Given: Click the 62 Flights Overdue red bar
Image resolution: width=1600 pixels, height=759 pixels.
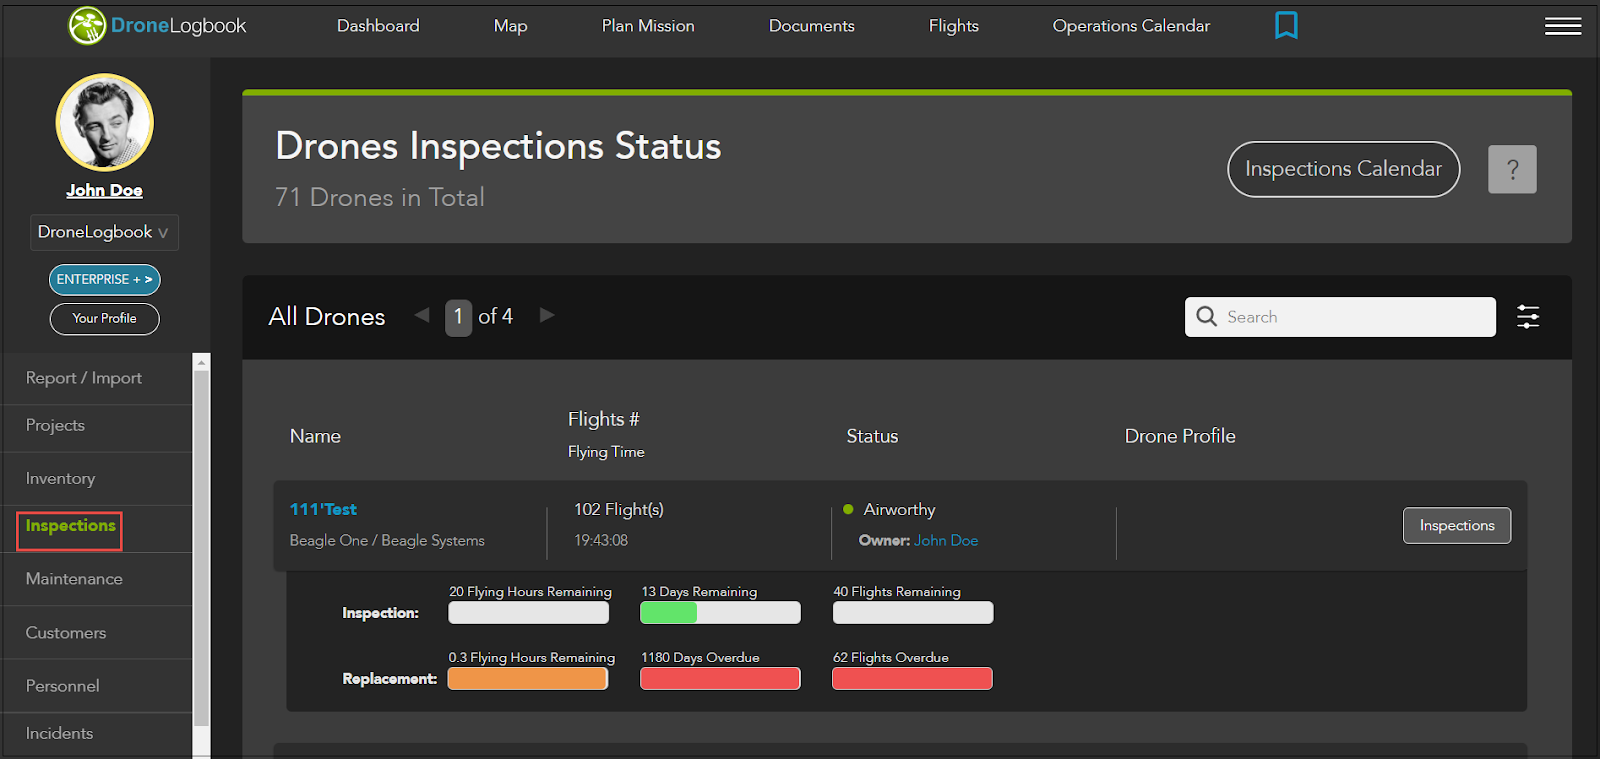Looking at the screenshot, I should (912, 679).
